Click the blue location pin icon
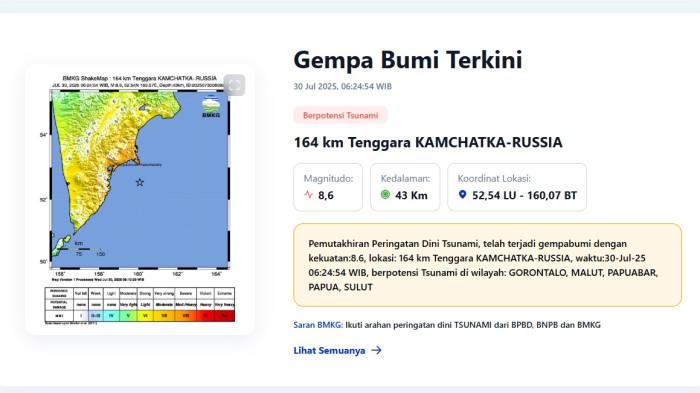 pos(462,195)
